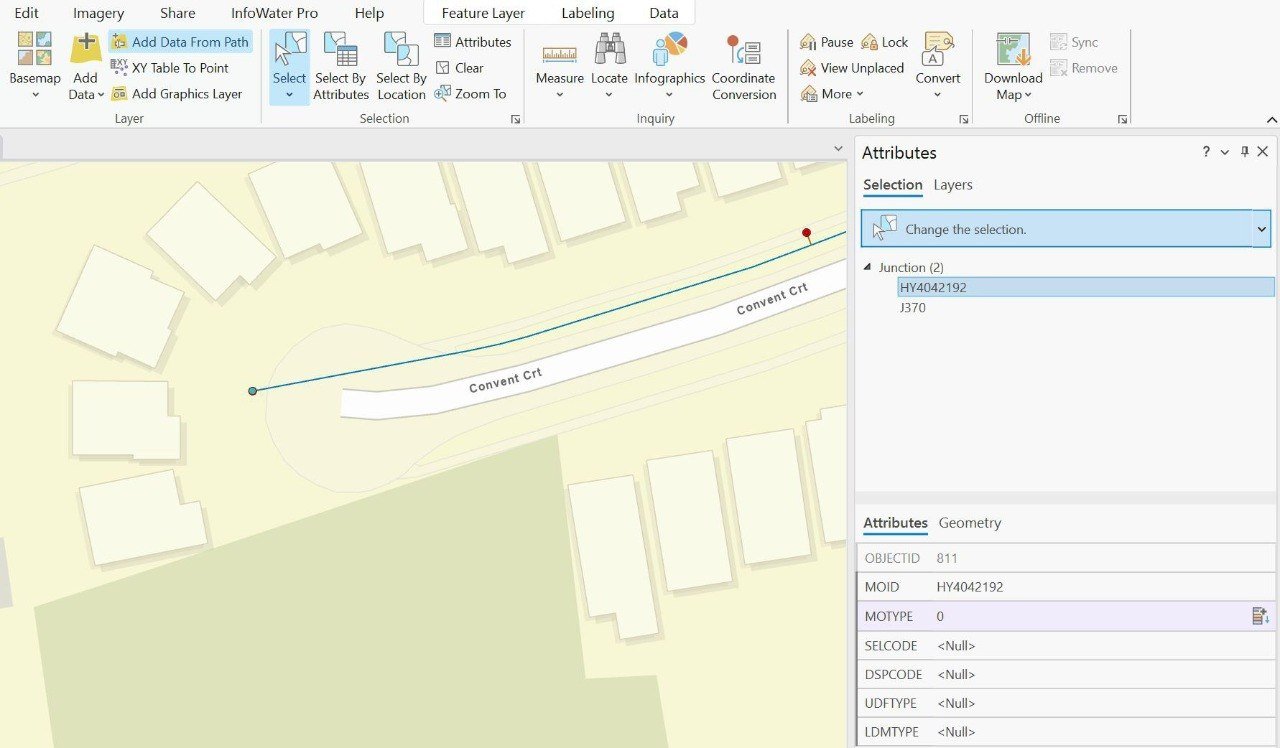Viewport: 1280px width, 748px height.
Task: Collapse the Junction (2) tree node
Action: click(867, 268)
